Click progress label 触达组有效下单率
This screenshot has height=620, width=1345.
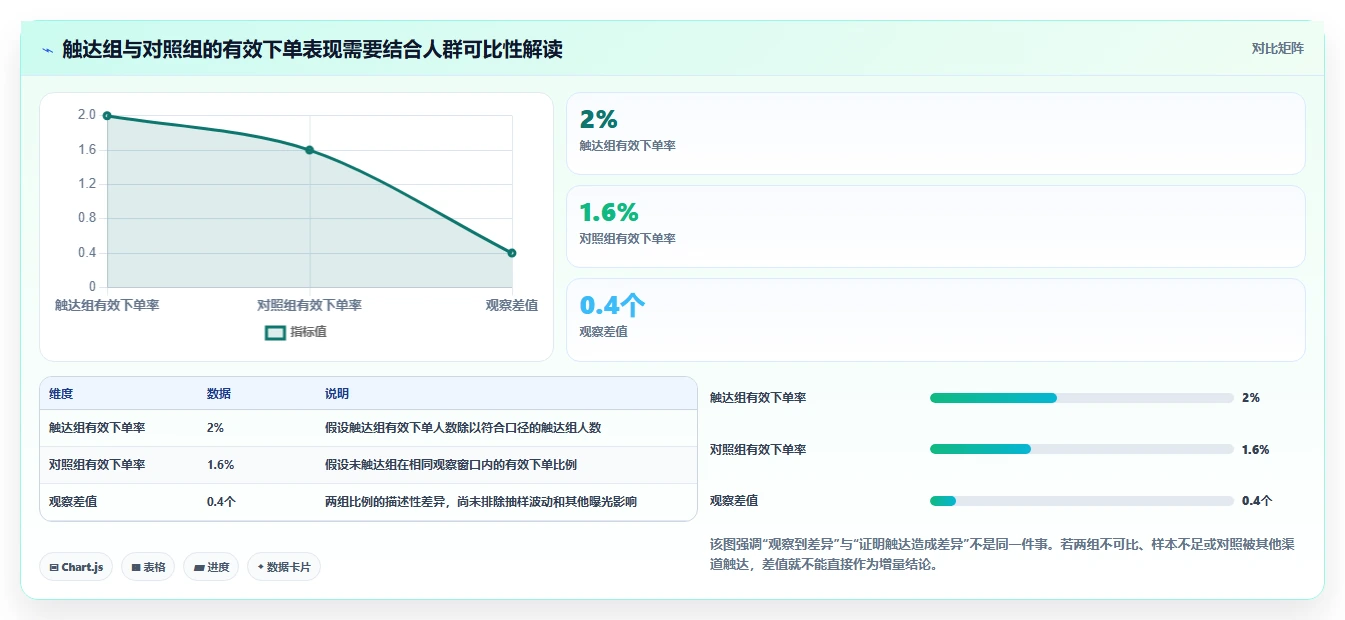point(758,398)
